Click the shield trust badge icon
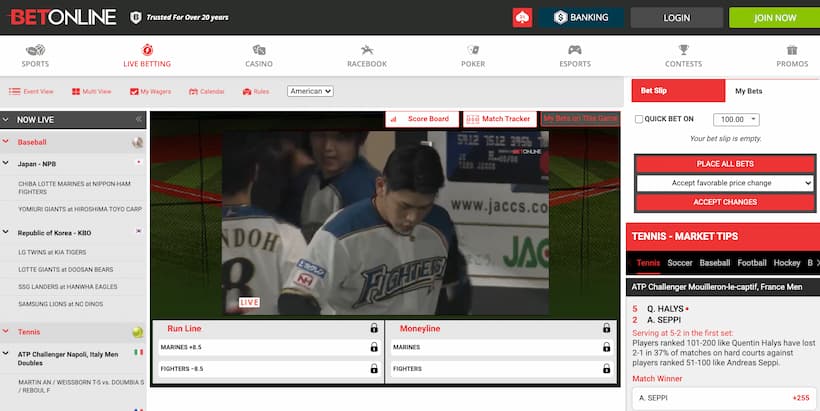 [135, 17]
